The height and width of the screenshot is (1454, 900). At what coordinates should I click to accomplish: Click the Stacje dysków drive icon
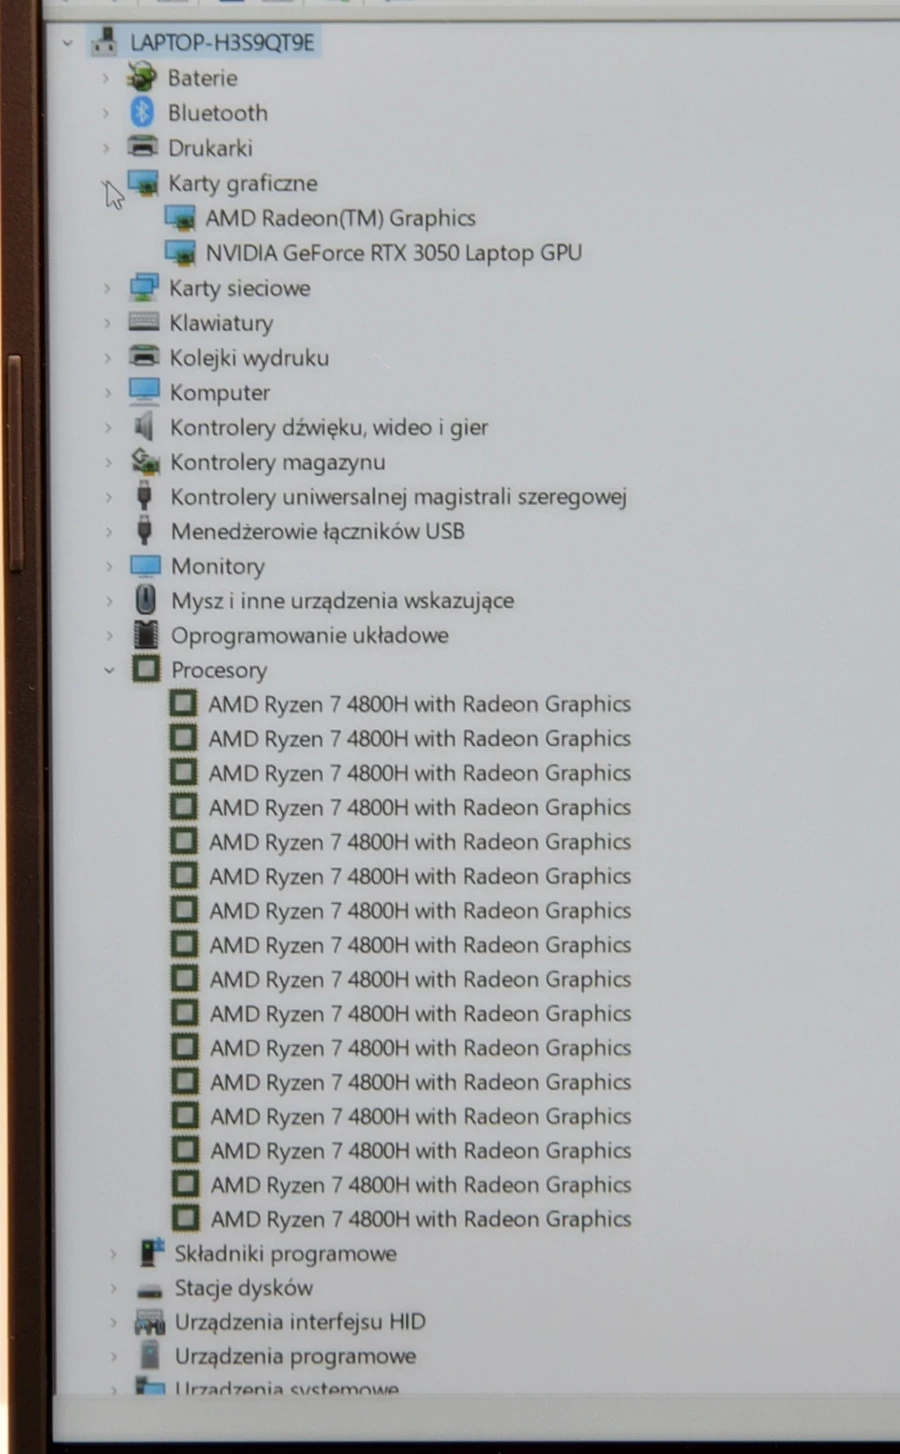[x=149, y=1289]
